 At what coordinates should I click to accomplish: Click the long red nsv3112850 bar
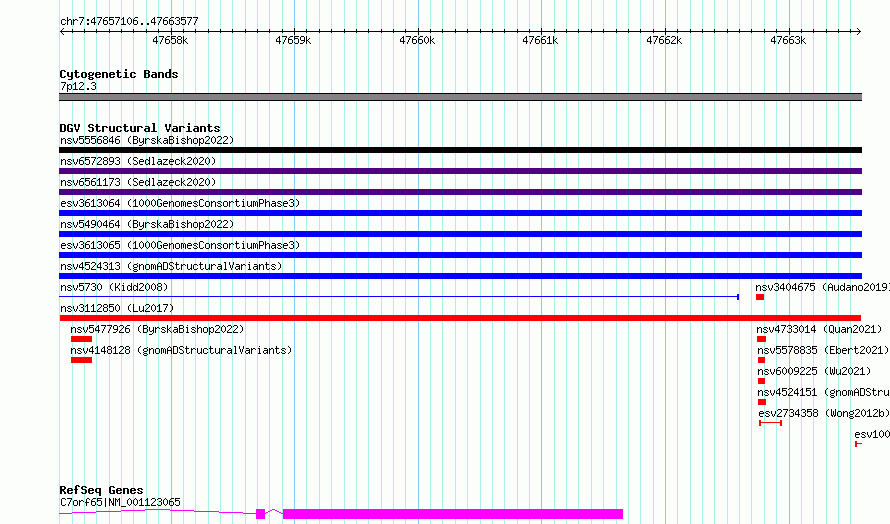pos(460,318)
